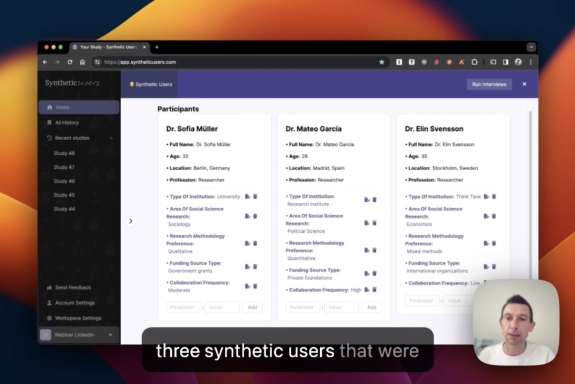Delete Mateo García's Collaboration Frequency
This screenshot has height=384, width=575.
[374, 290]
